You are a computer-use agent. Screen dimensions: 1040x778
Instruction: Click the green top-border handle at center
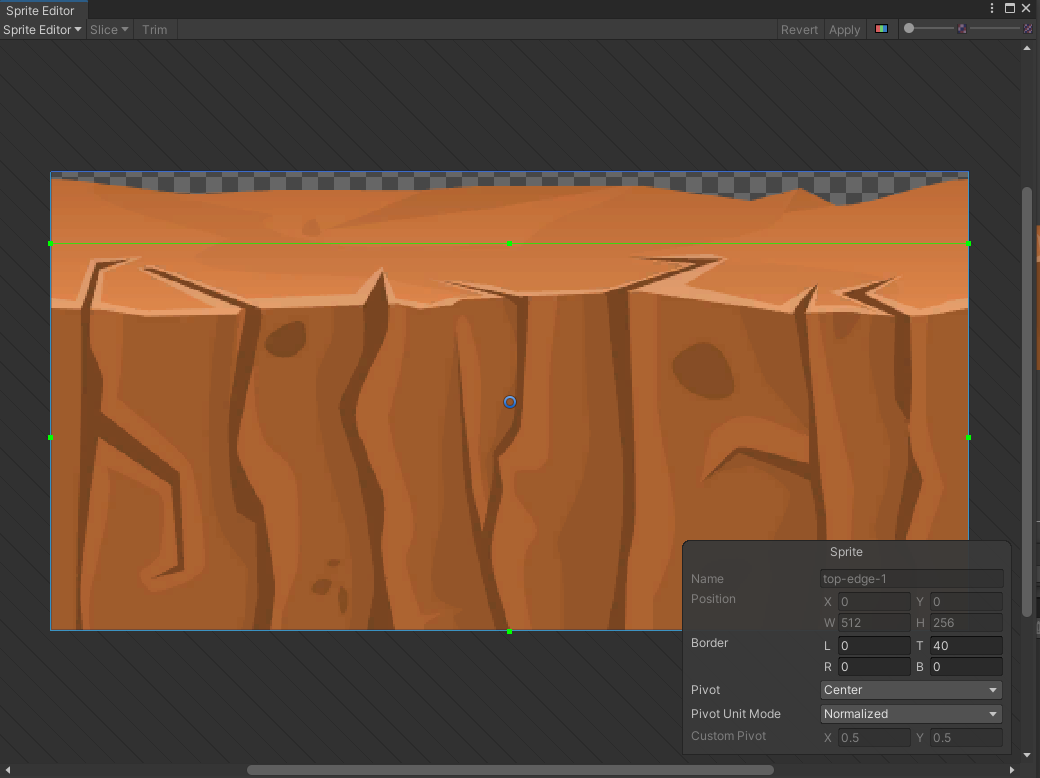(509, 243)
